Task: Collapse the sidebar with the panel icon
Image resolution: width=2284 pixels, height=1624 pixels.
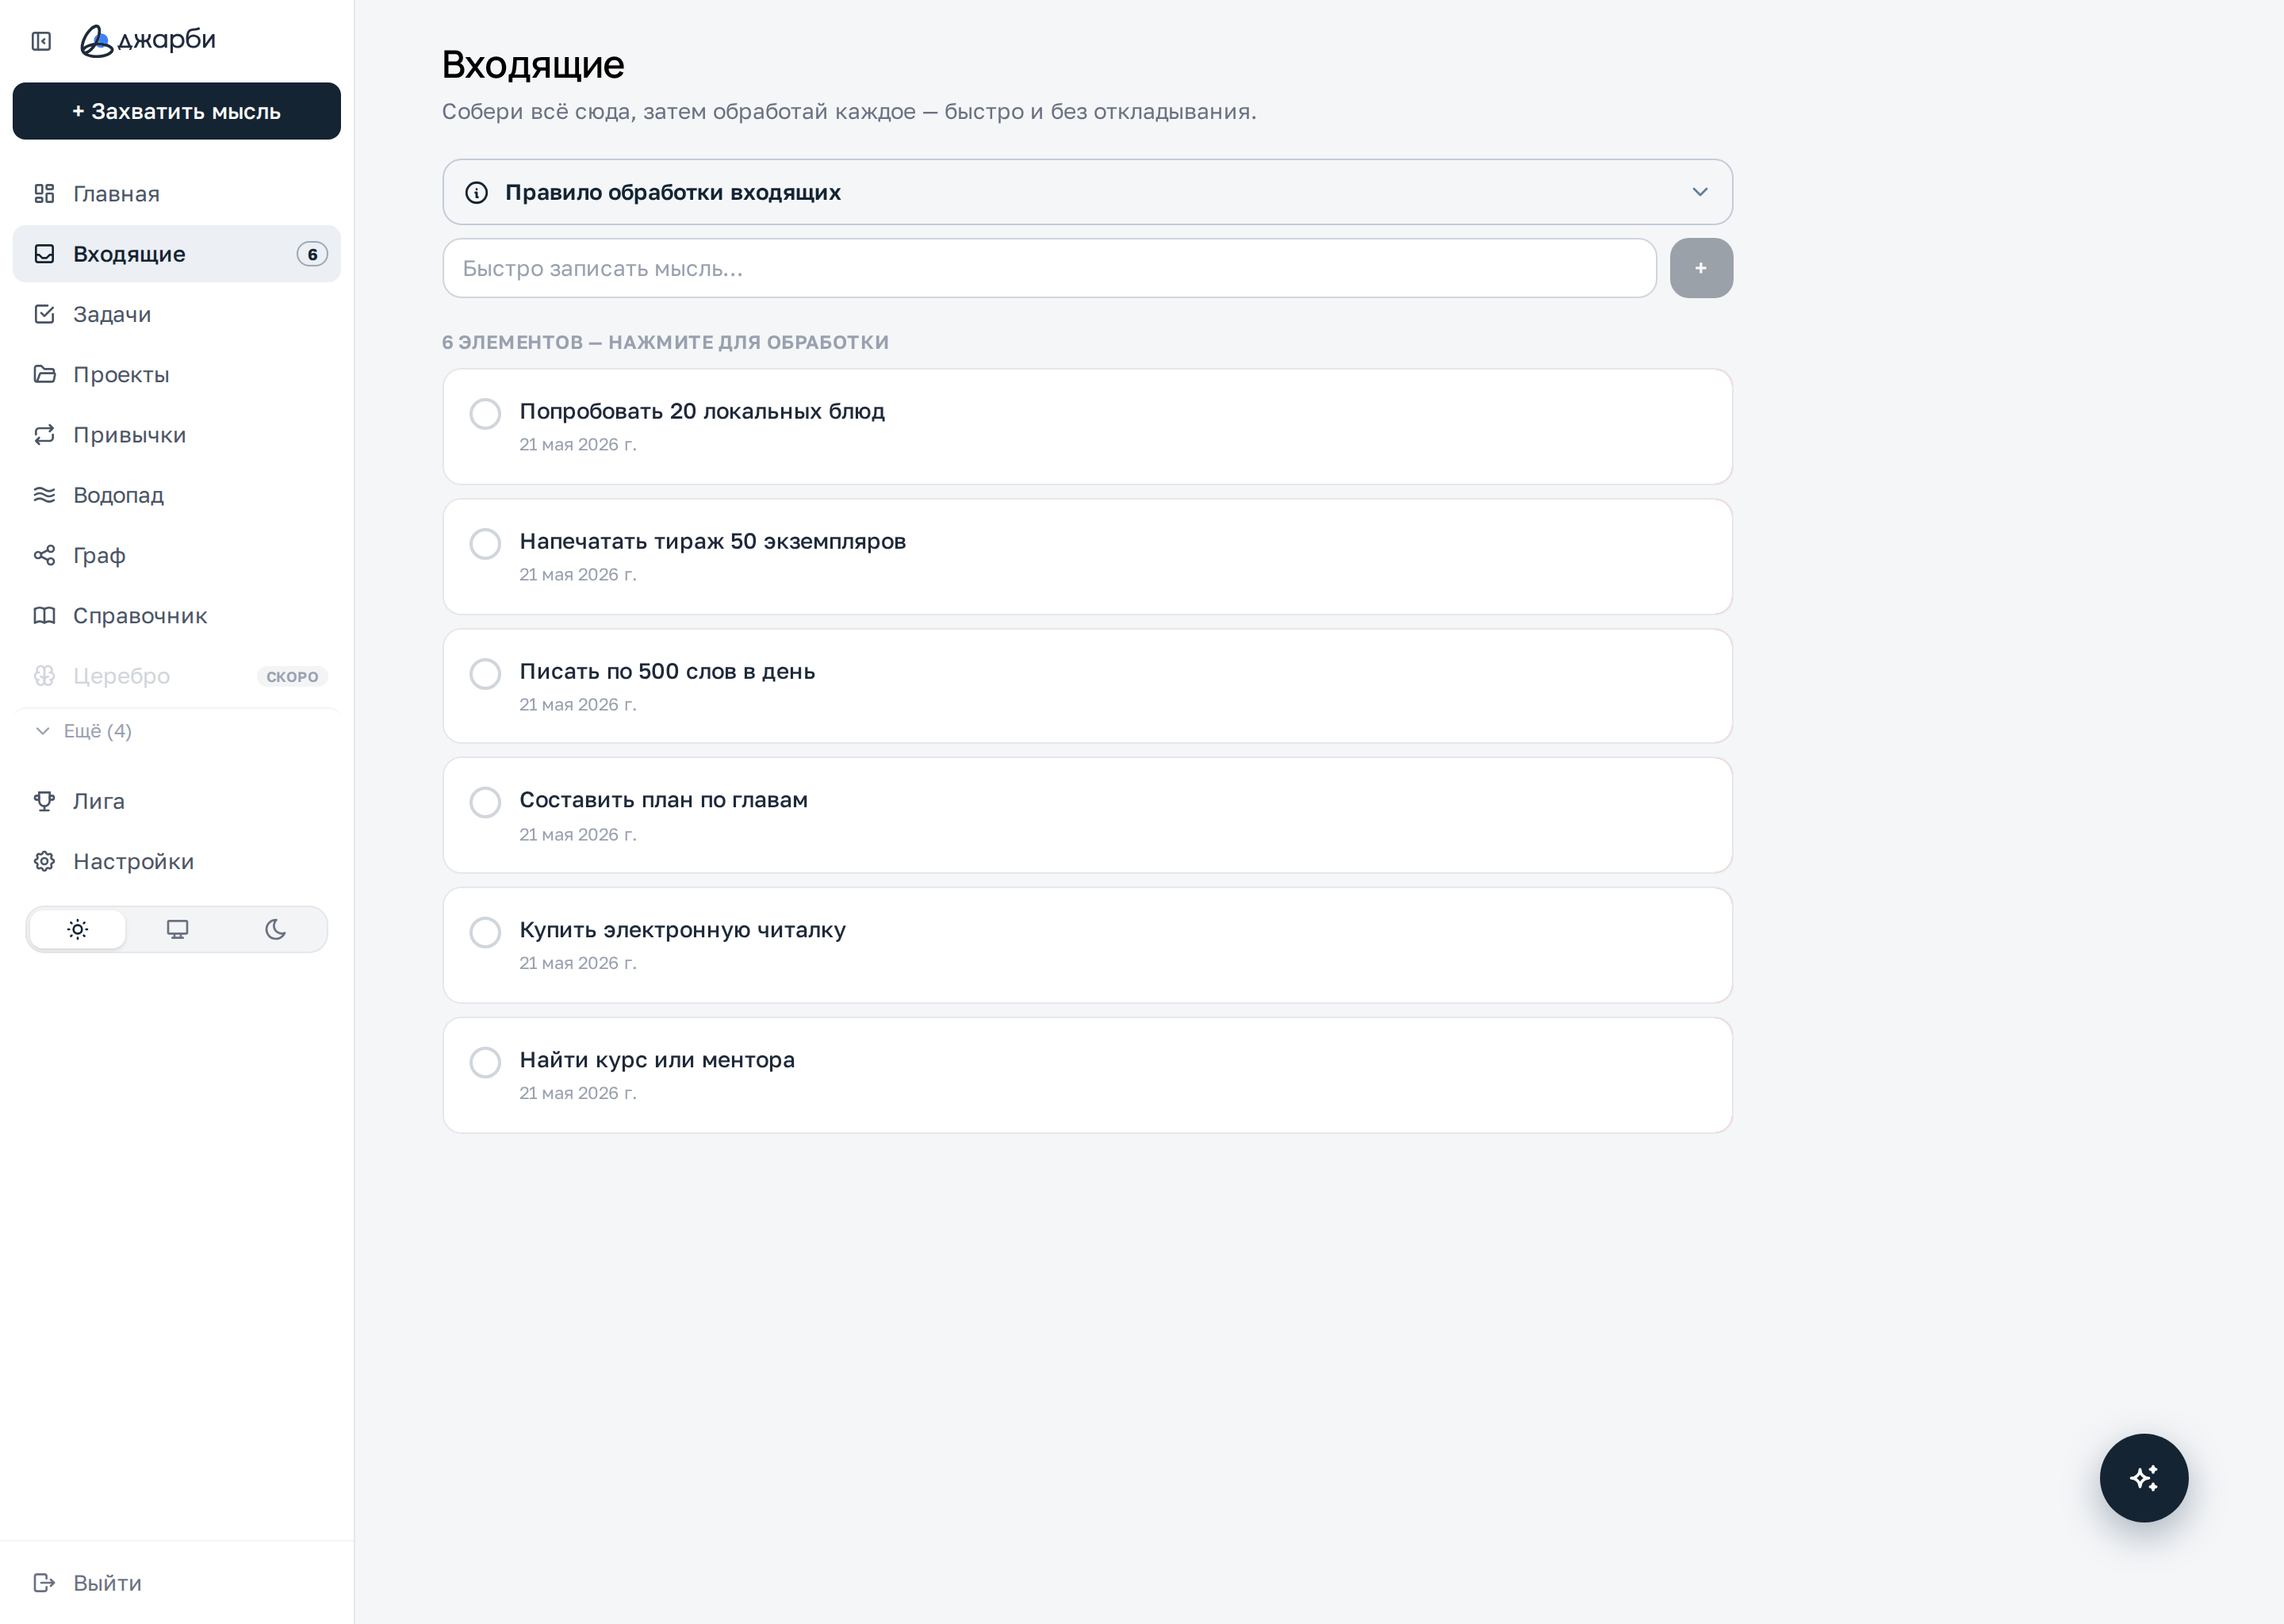Action: (x=41, y=41)
